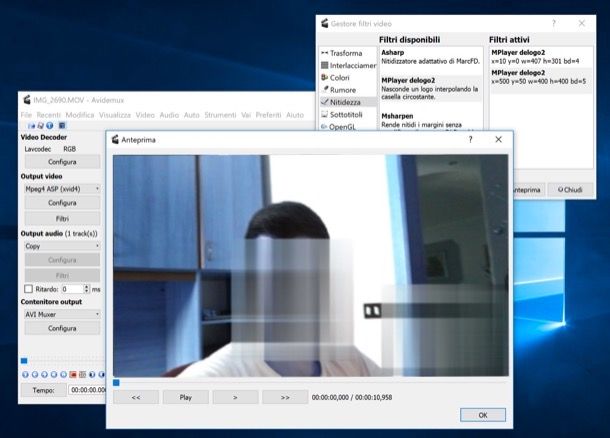Click Configura under Video Decoder
Screen dimensions: 610x438
(x=62, y=161)
